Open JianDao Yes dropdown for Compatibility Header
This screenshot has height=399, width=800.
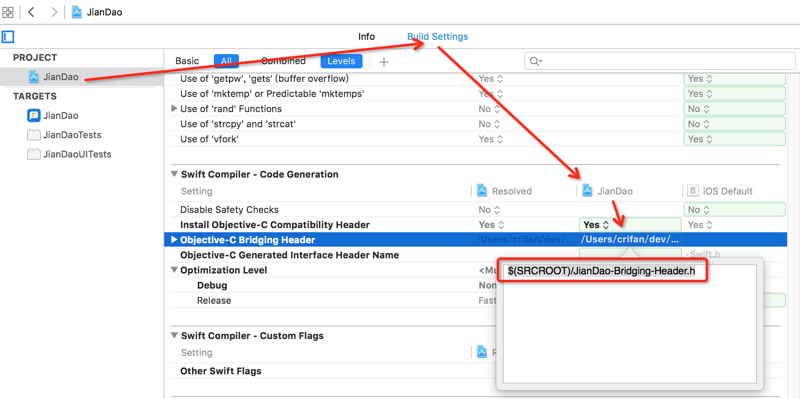click(630, 225)
